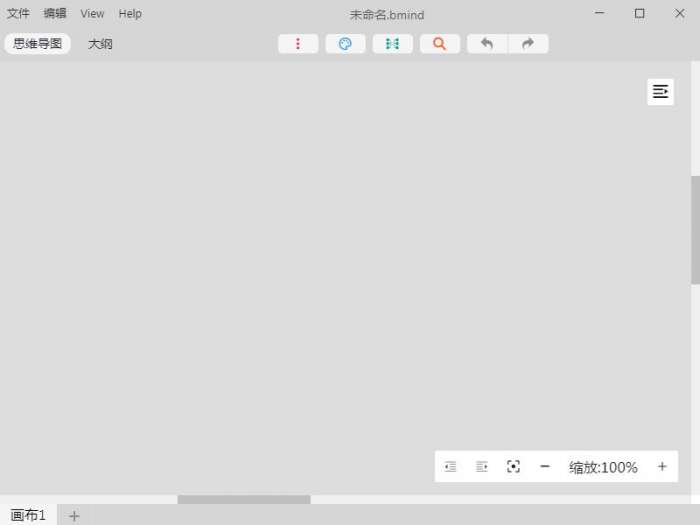Switch to the 思维导图 view
The width and height of the screenshot is (700, 525).
38,44
